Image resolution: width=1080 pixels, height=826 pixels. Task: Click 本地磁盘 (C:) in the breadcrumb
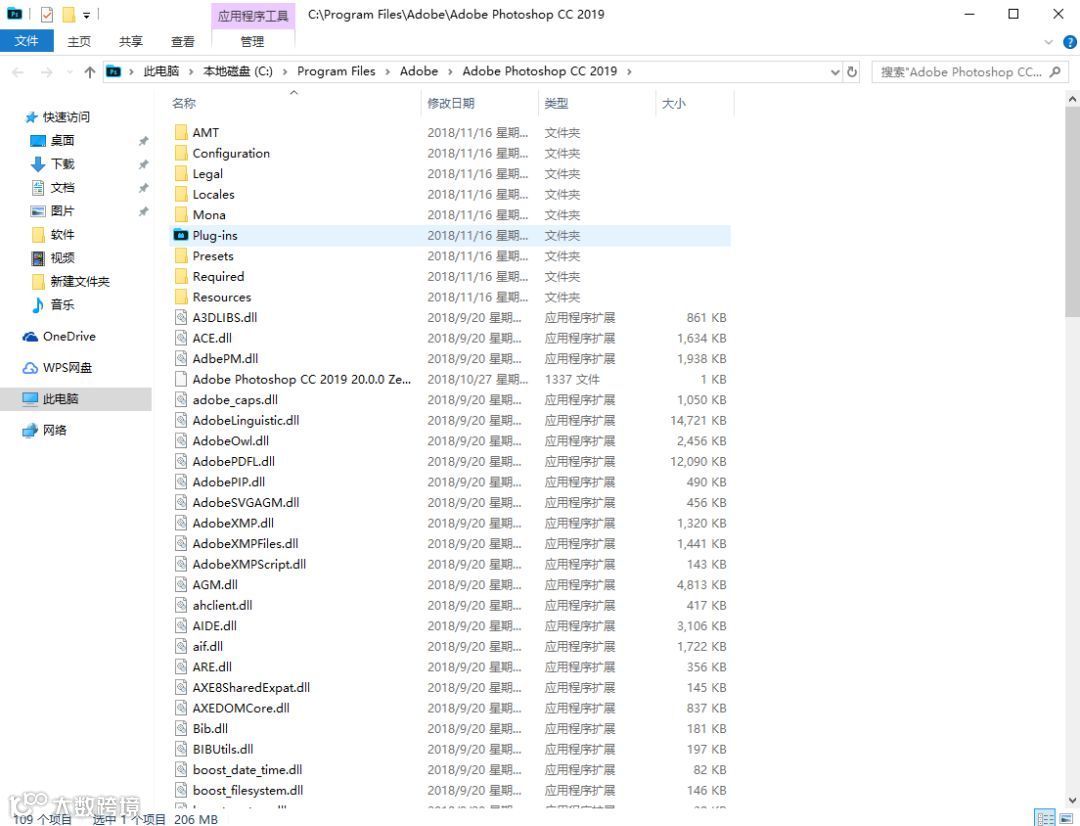(x=238, y=71)
